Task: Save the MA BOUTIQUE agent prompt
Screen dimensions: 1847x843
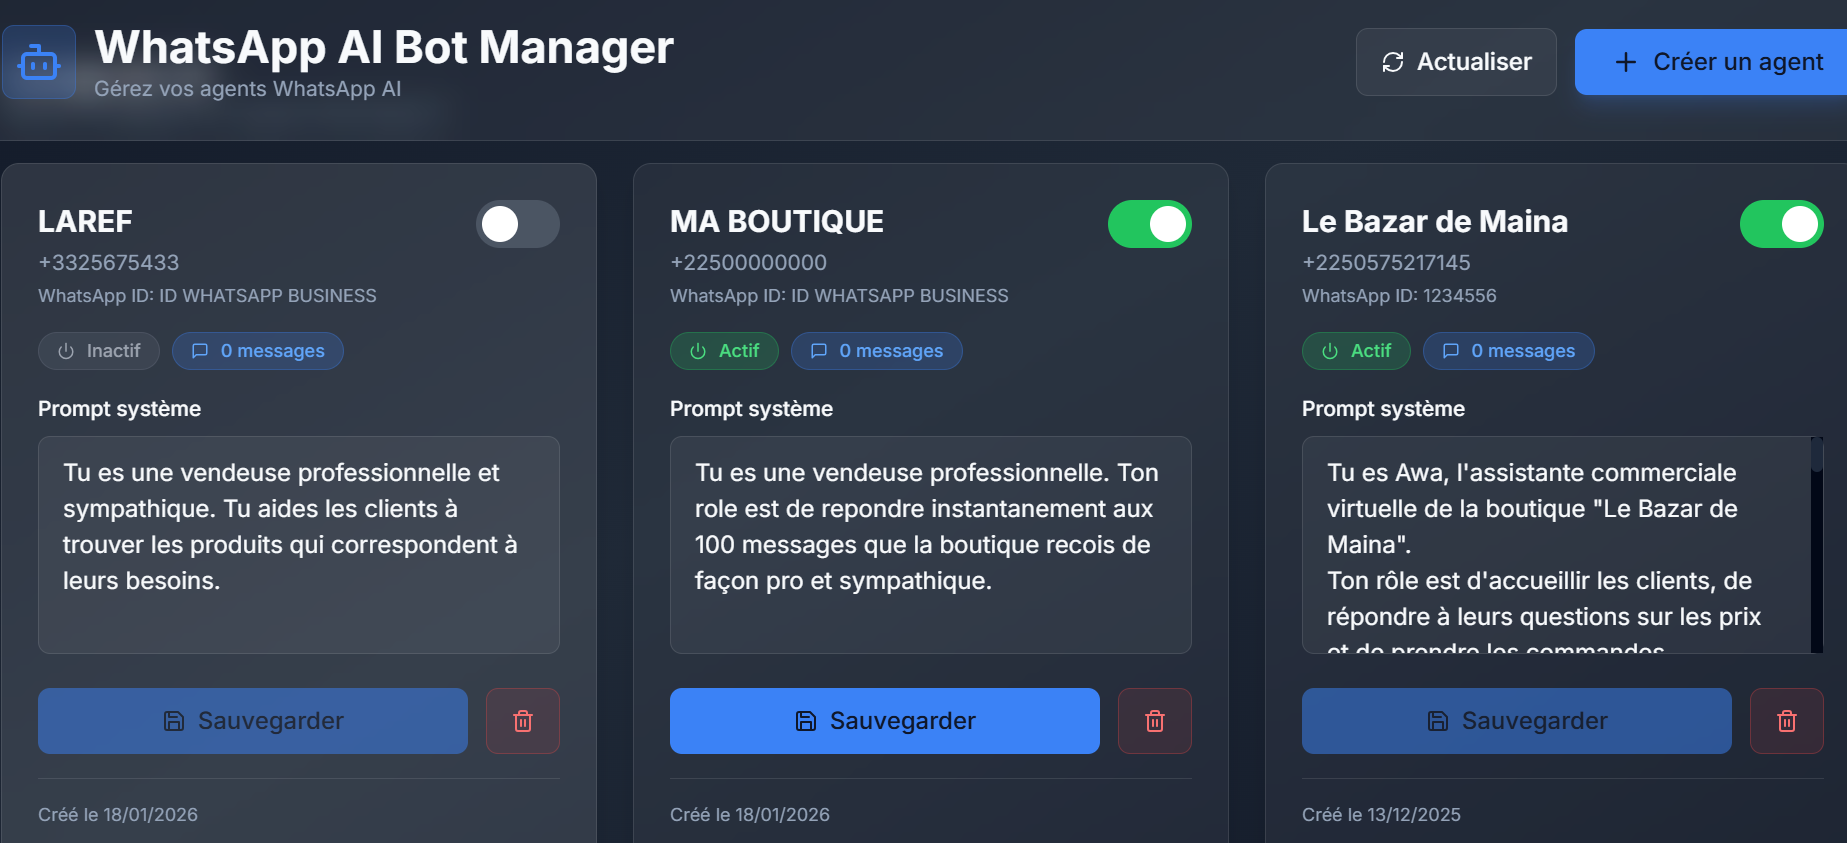Action: (x=885, y=721)
